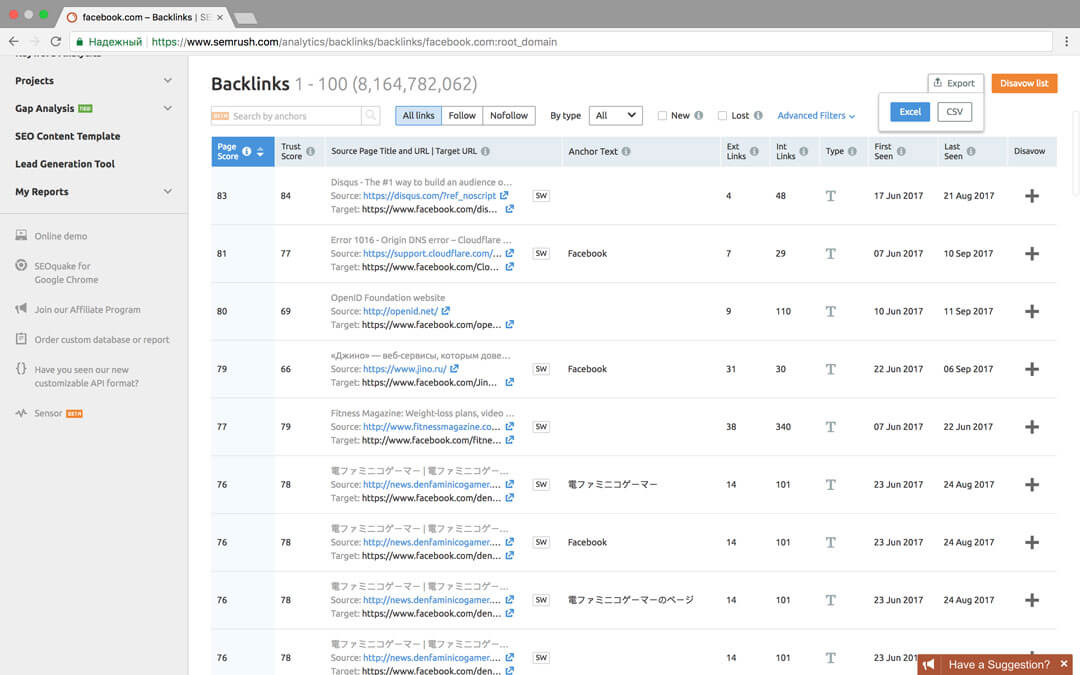Viewport: 1080px width, 675px height.
Task: Click info icon next to New checkbox
Action: click(698, 116)
